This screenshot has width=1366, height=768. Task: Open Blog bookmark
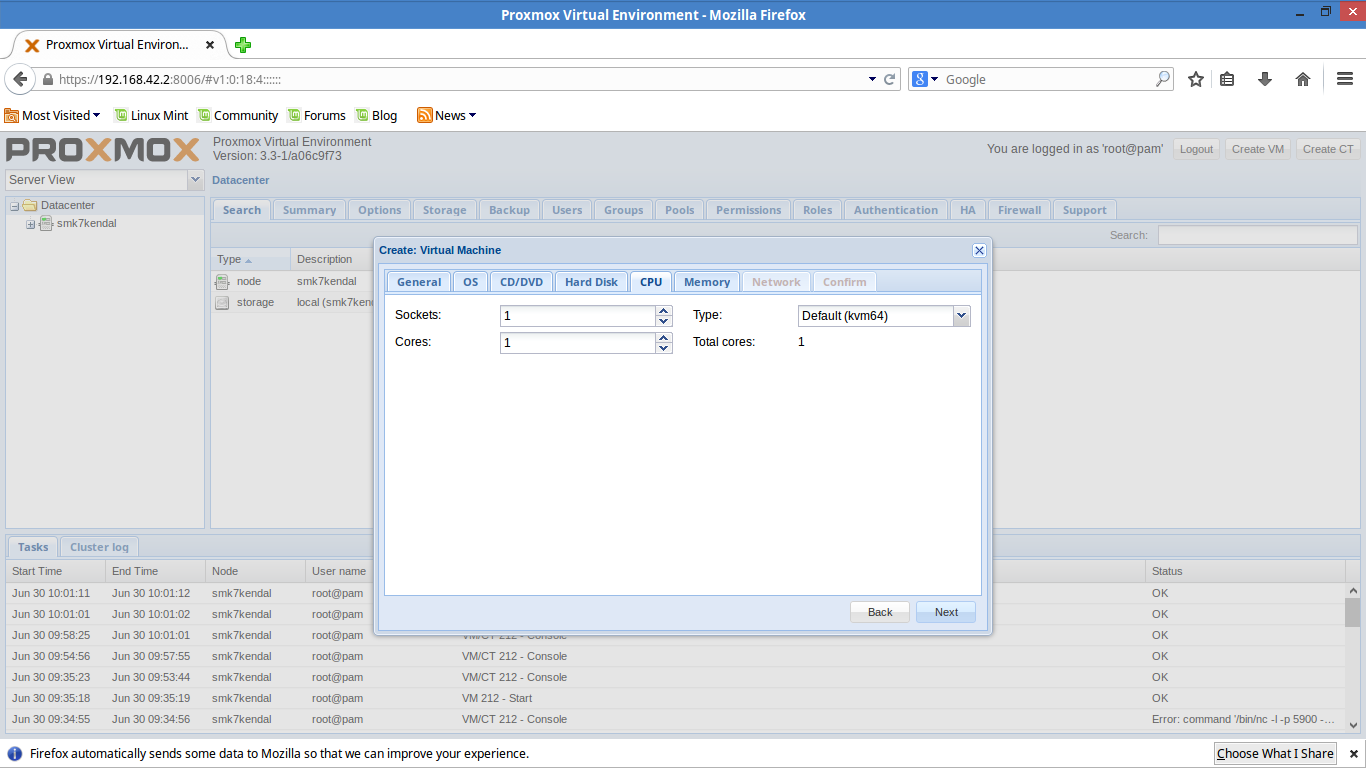point(376,115)
